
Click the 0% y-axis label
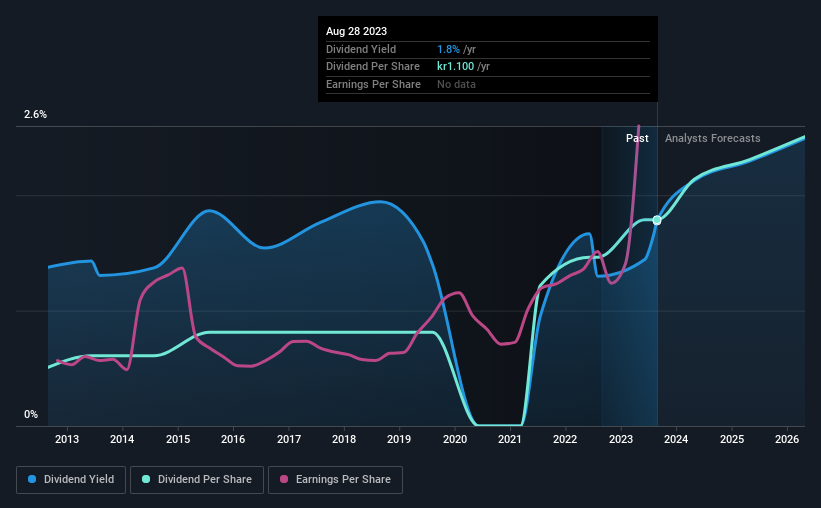pos(31,414)
